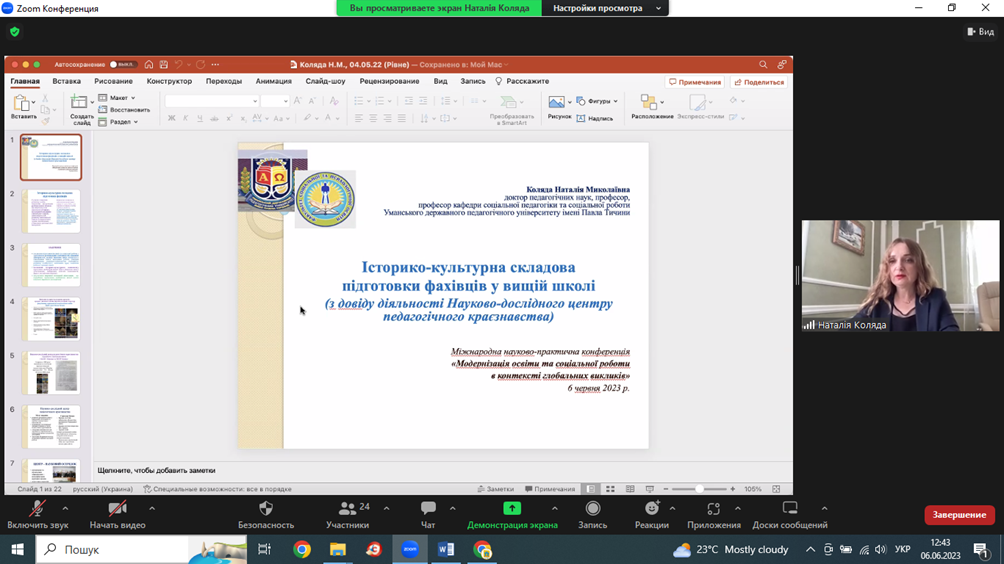Image resolution: width=1004 pixels, height=564 pixels.
Task: Click the zoom out minus button in status bar
Action: click(666, 489)
